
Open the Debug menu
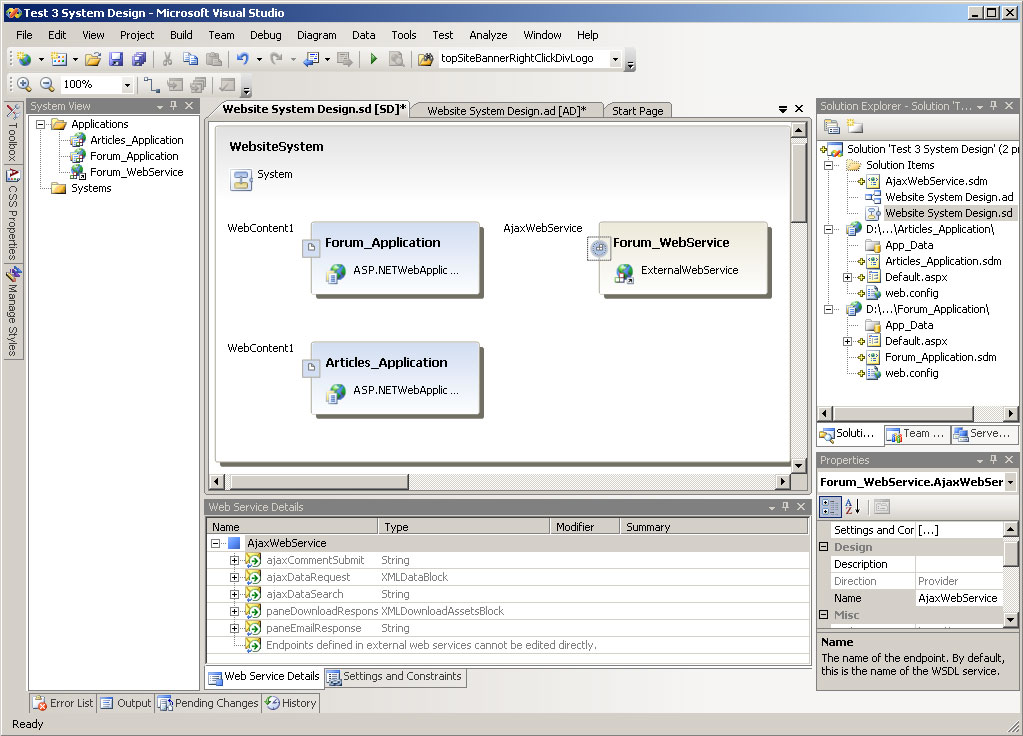(266, 35)
